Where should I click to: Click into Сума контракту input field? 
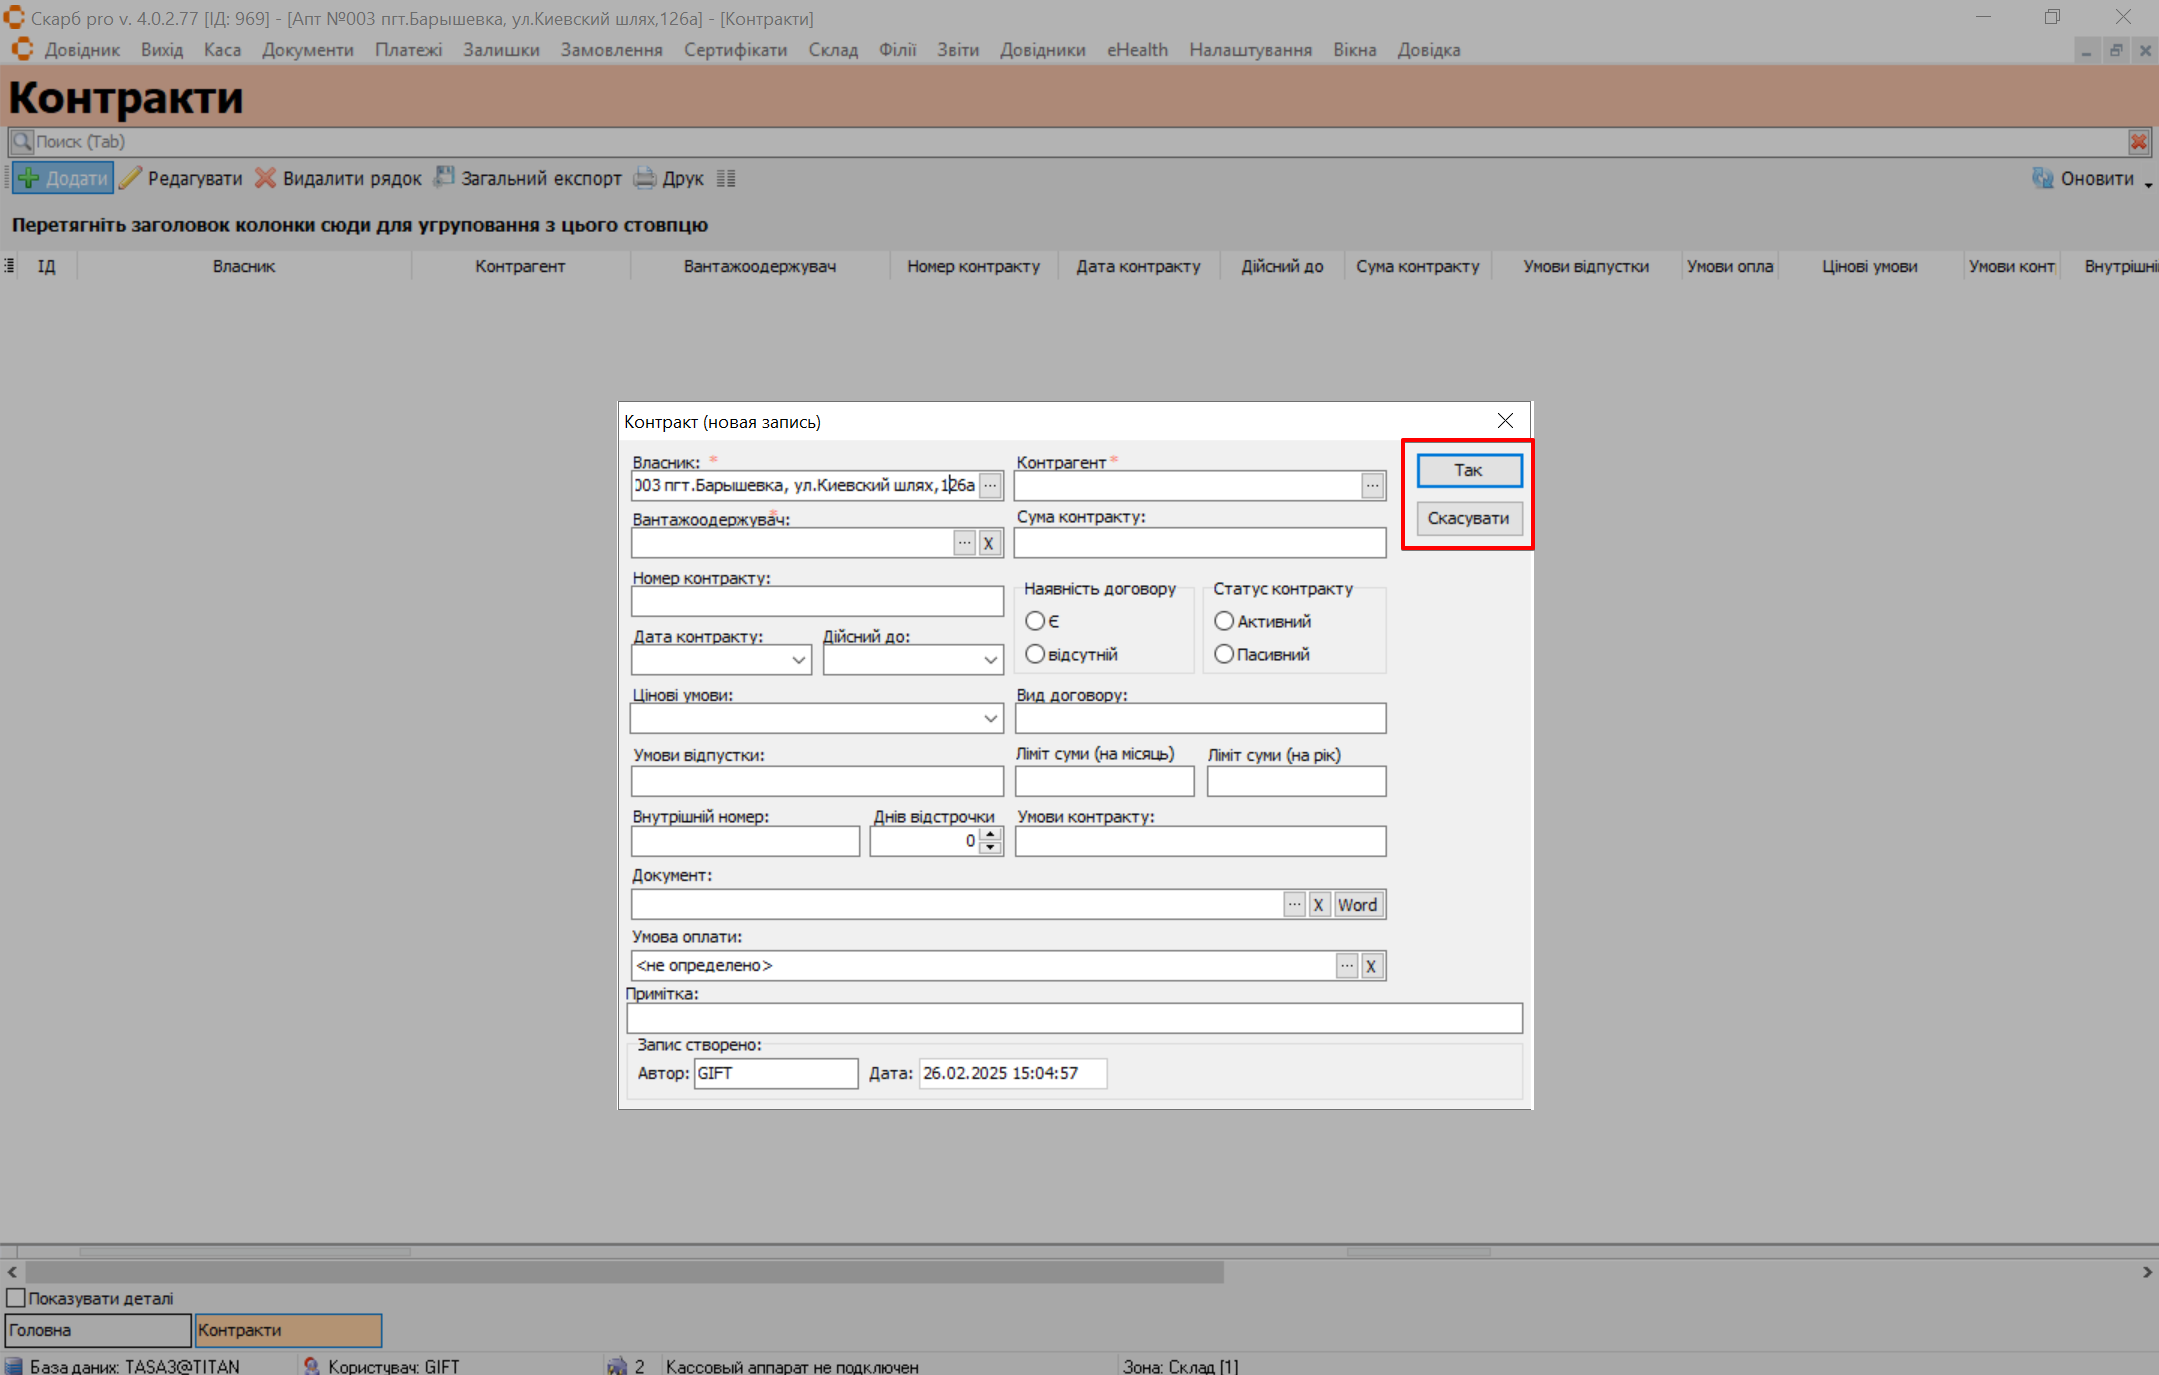coord(1200,542)
